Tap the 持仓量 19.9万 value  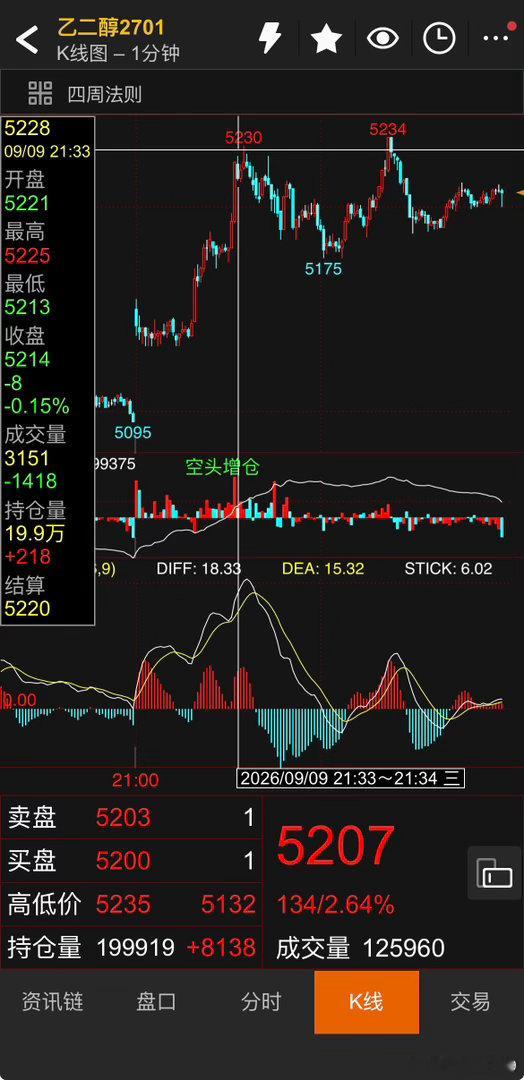coord(33,532)
